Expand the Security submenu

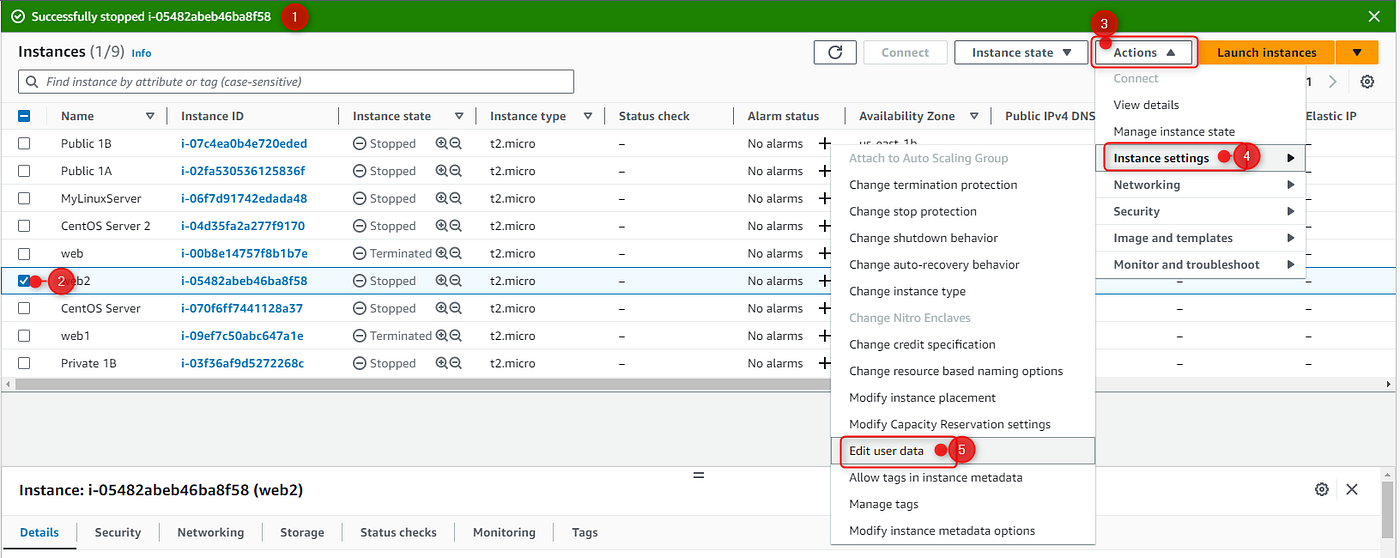[x=1201, y=212]
